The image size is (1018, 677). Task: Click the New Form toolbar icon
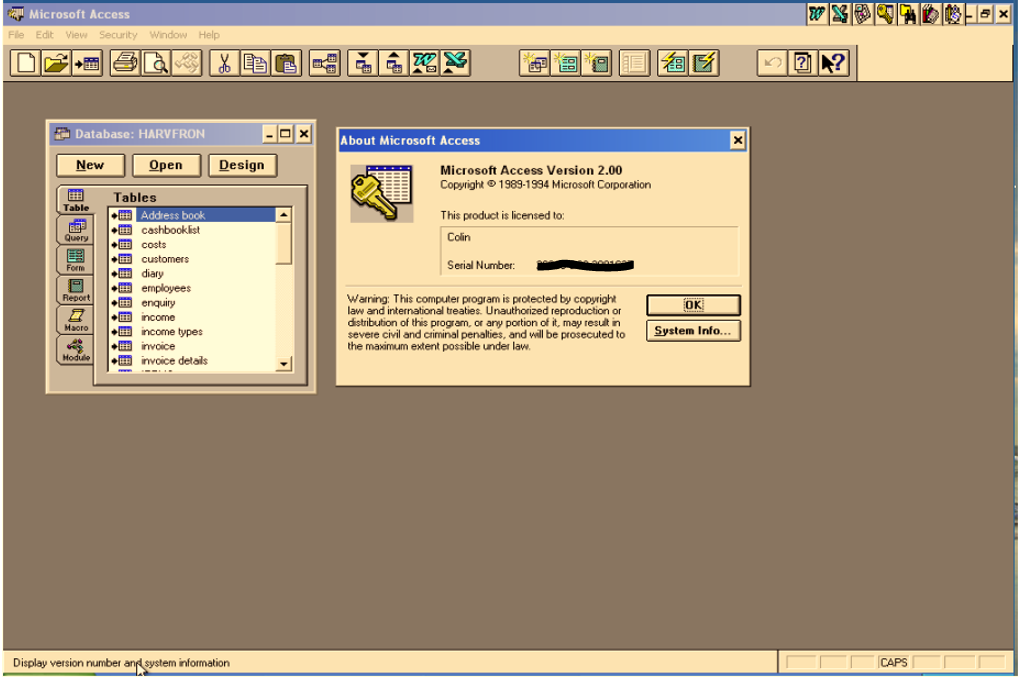tap(566, 63)
